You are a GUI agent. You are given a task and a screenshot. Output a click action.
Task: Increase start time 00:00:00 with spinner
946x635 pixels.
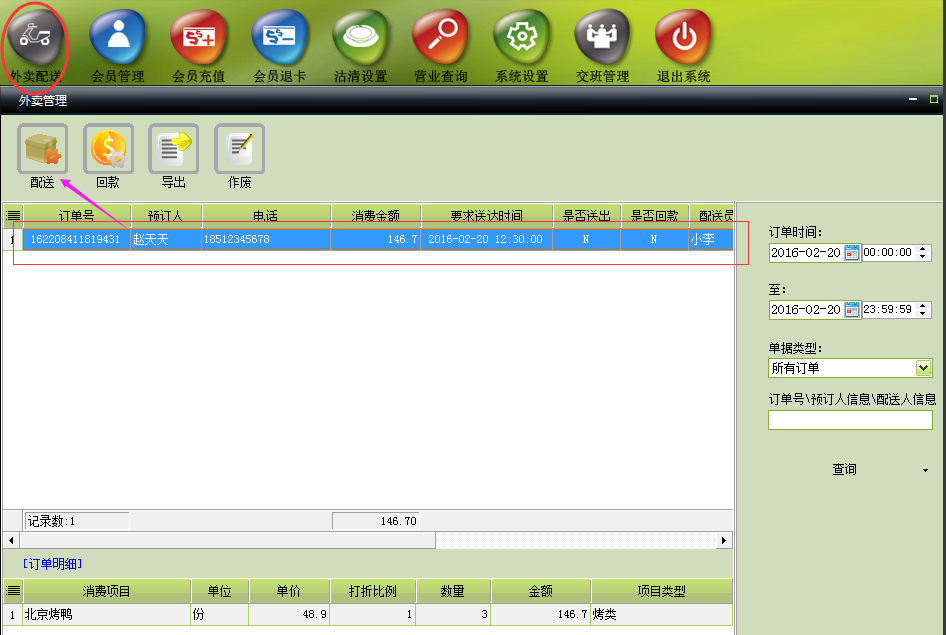(x=922, y=248)
